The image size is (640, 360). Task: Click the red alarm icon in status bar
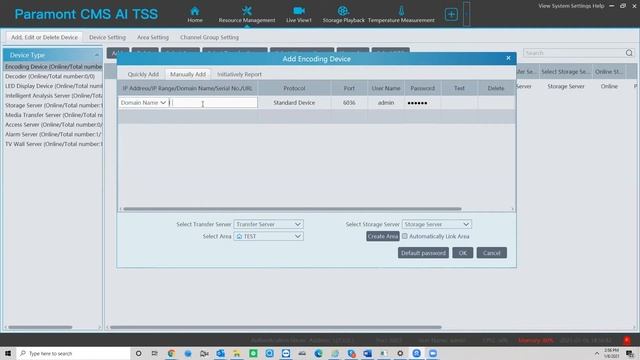627,340
